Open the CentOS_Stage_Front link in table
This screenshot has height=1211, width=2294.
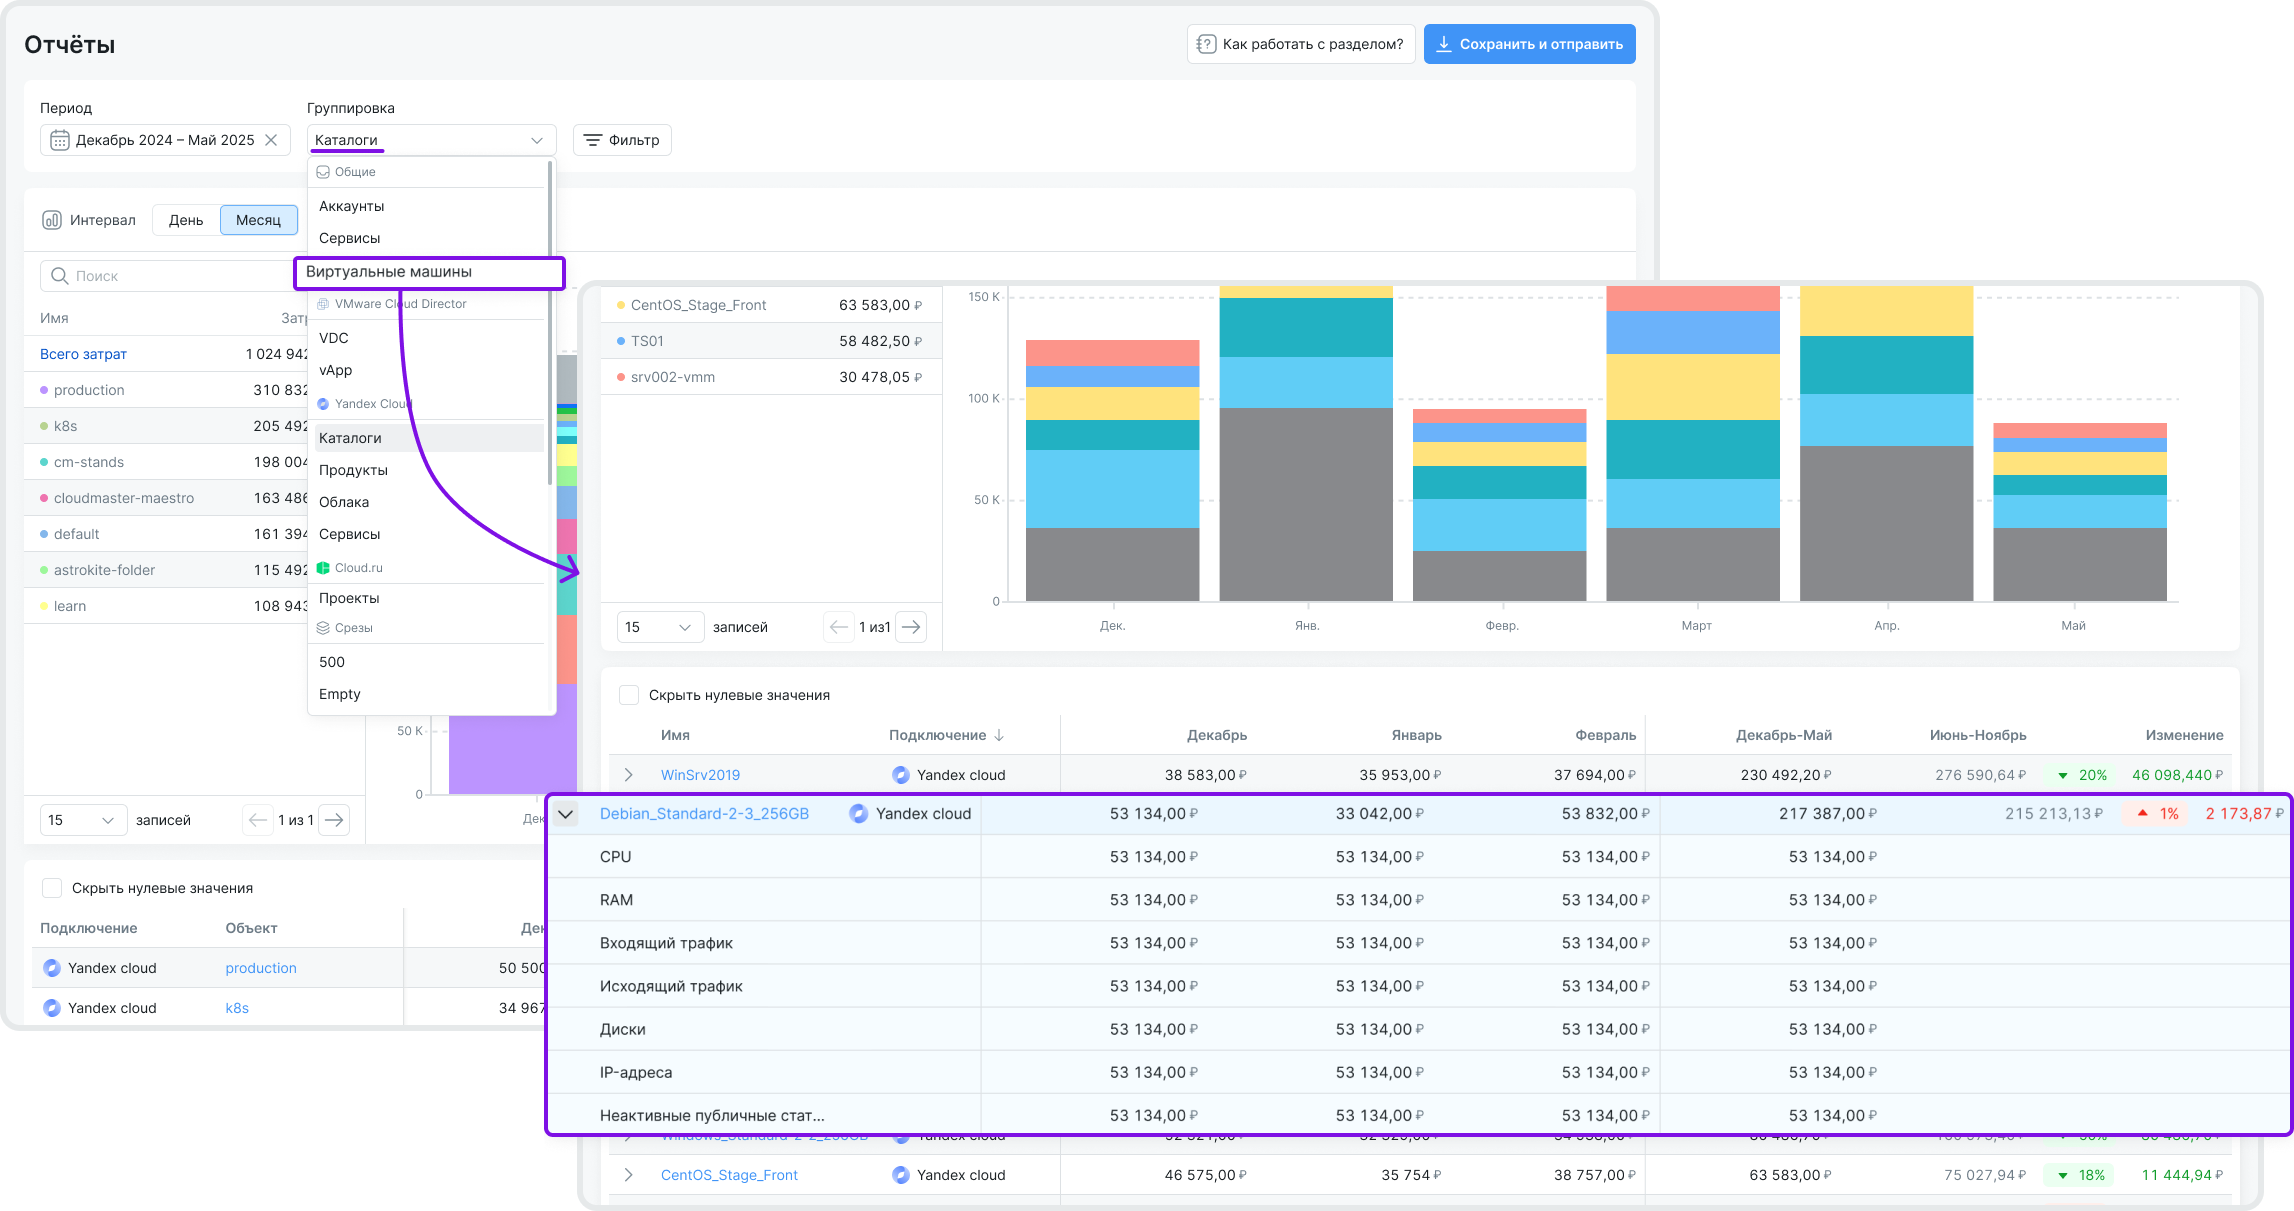729,1175
